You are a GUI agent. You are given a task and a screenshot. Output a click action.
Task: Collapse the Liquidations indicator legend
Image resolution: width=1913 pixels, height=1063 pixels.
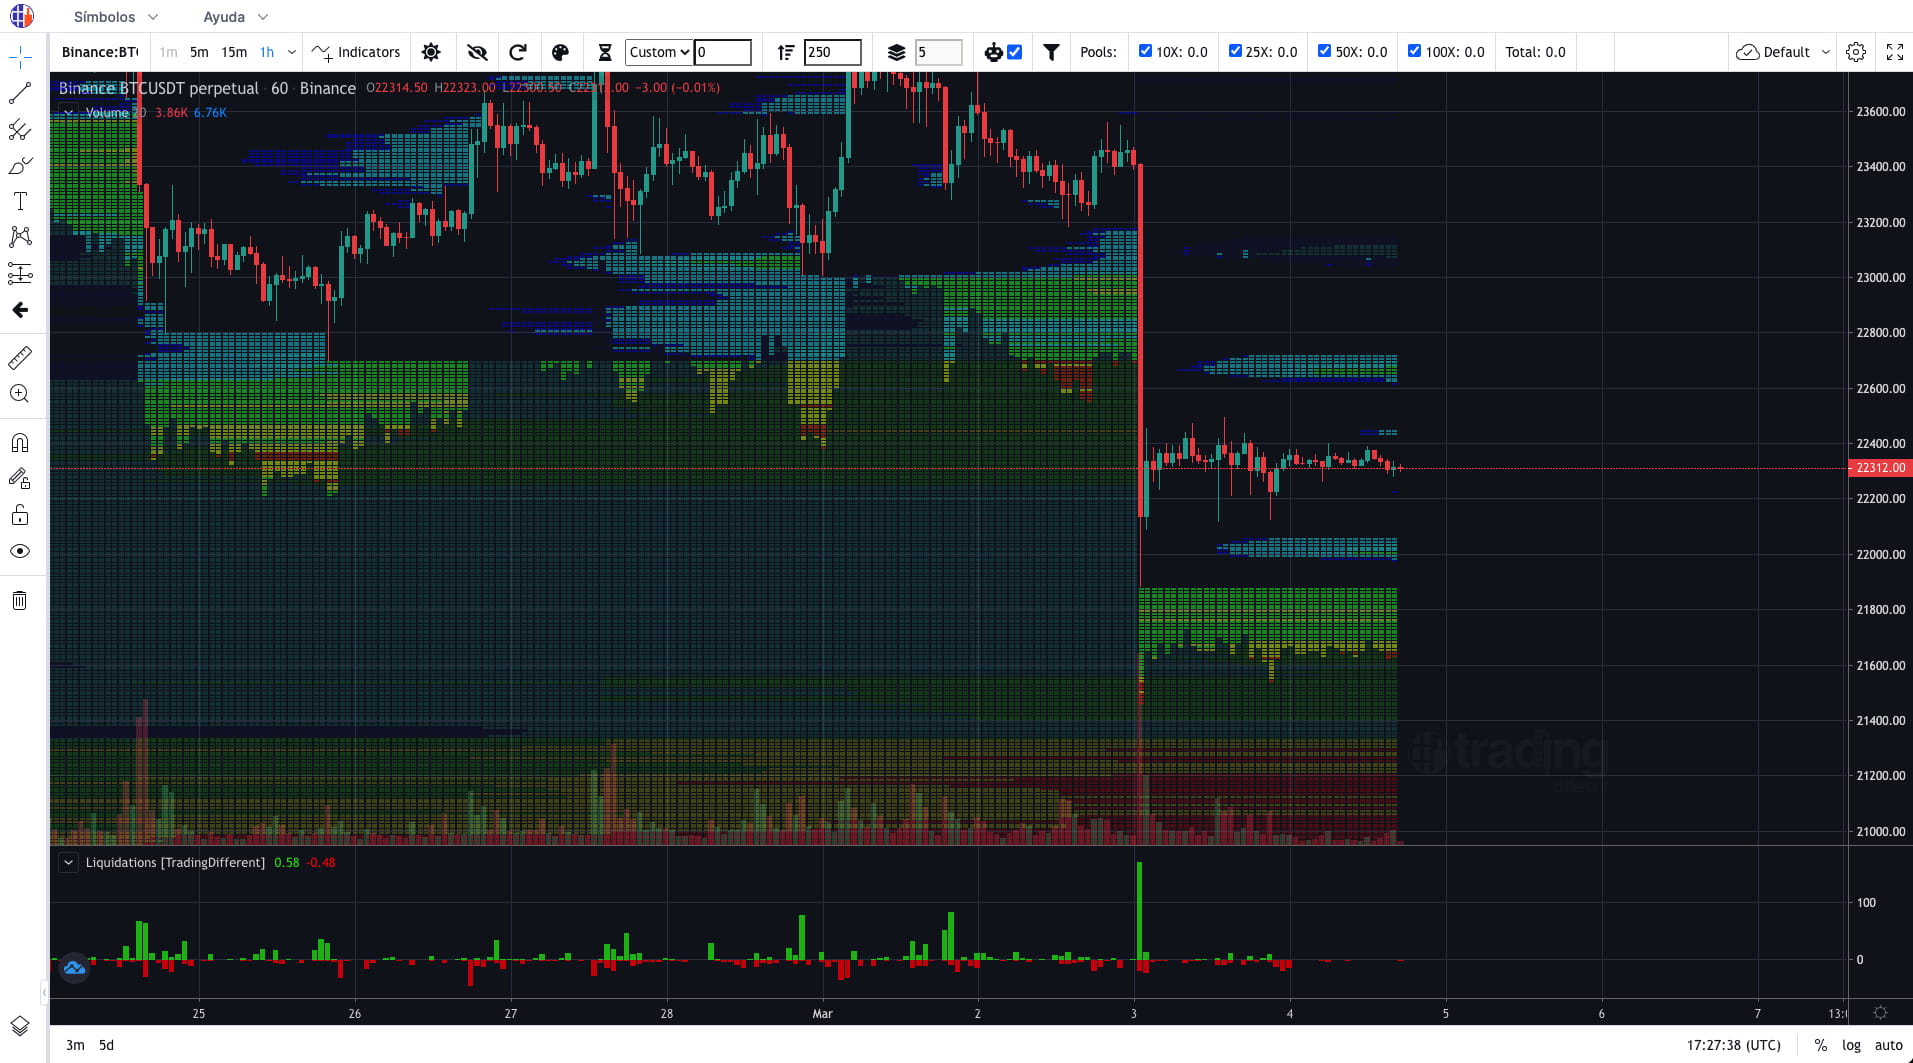tap(68, 862)
